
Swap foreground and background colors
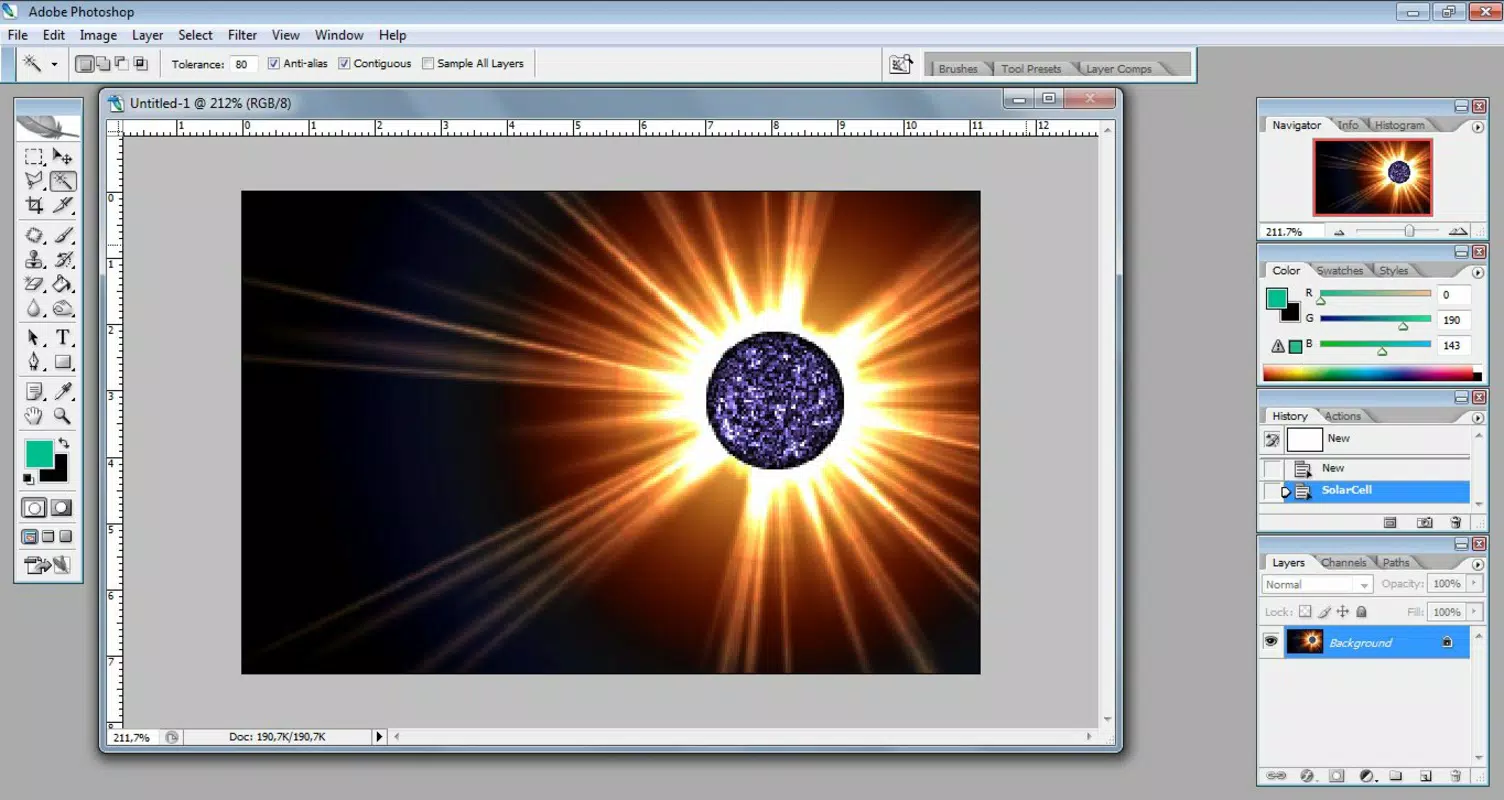click(64, 443)
